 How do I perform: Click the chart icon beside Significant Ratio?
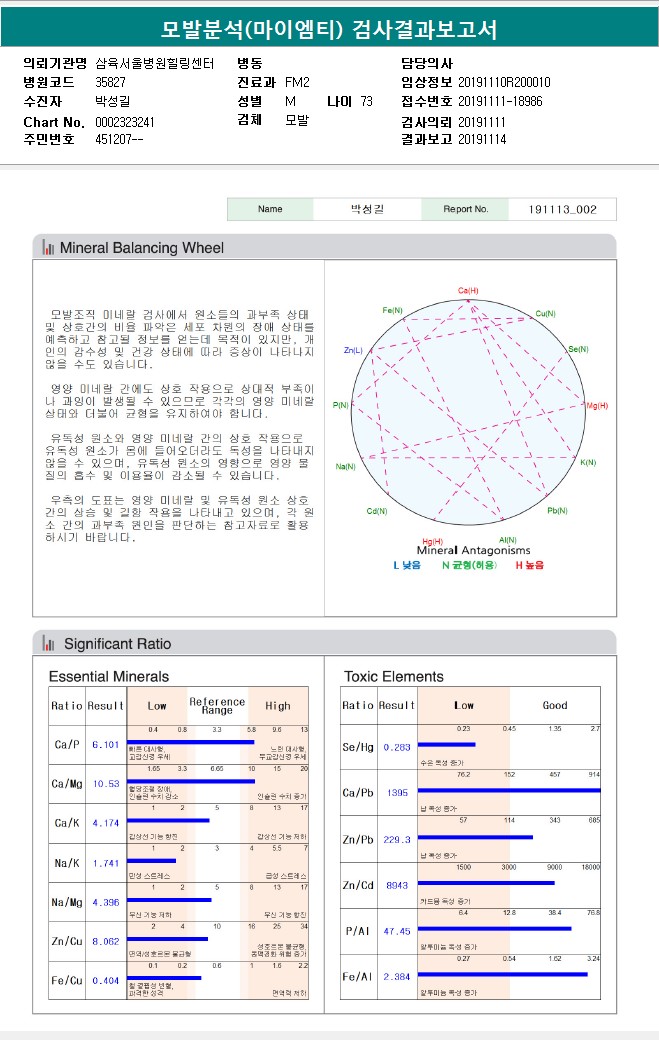[48, 643]
